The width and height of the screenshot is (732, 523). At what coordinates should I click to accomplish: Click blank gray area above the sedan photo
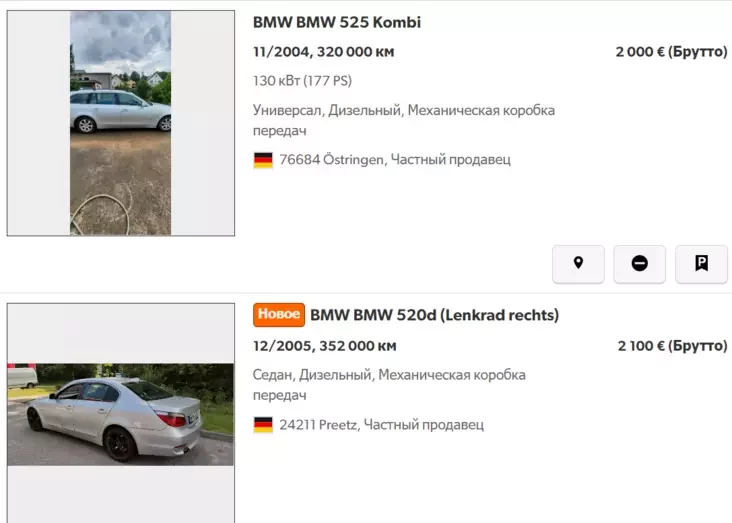[x=120, y=333]
